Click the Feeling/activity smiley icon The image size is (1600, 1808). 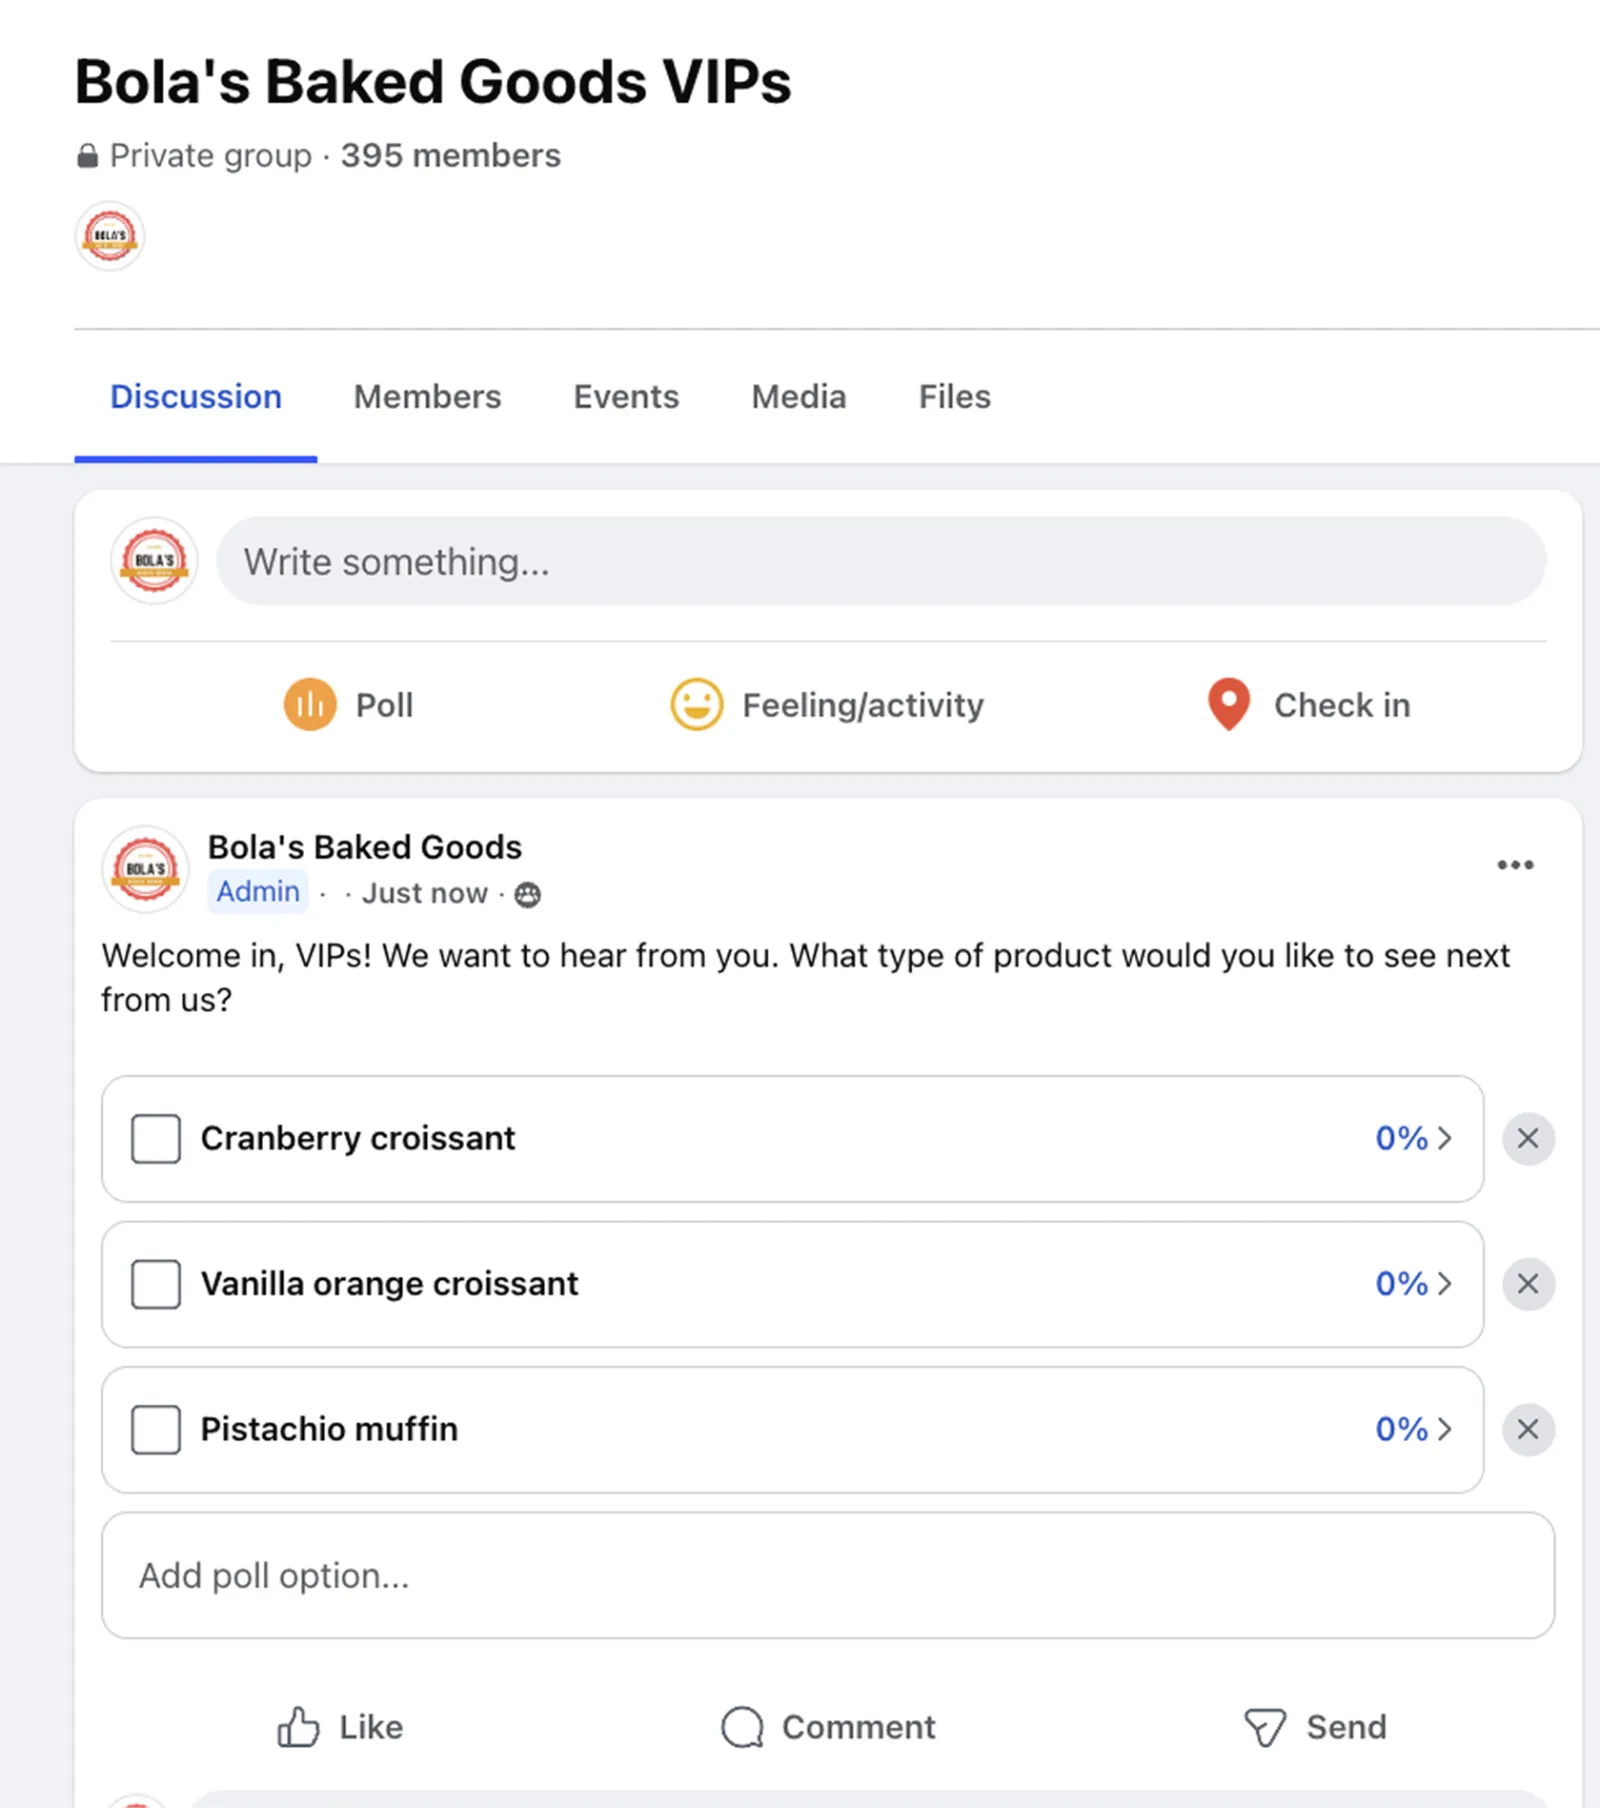coord(696,705)
